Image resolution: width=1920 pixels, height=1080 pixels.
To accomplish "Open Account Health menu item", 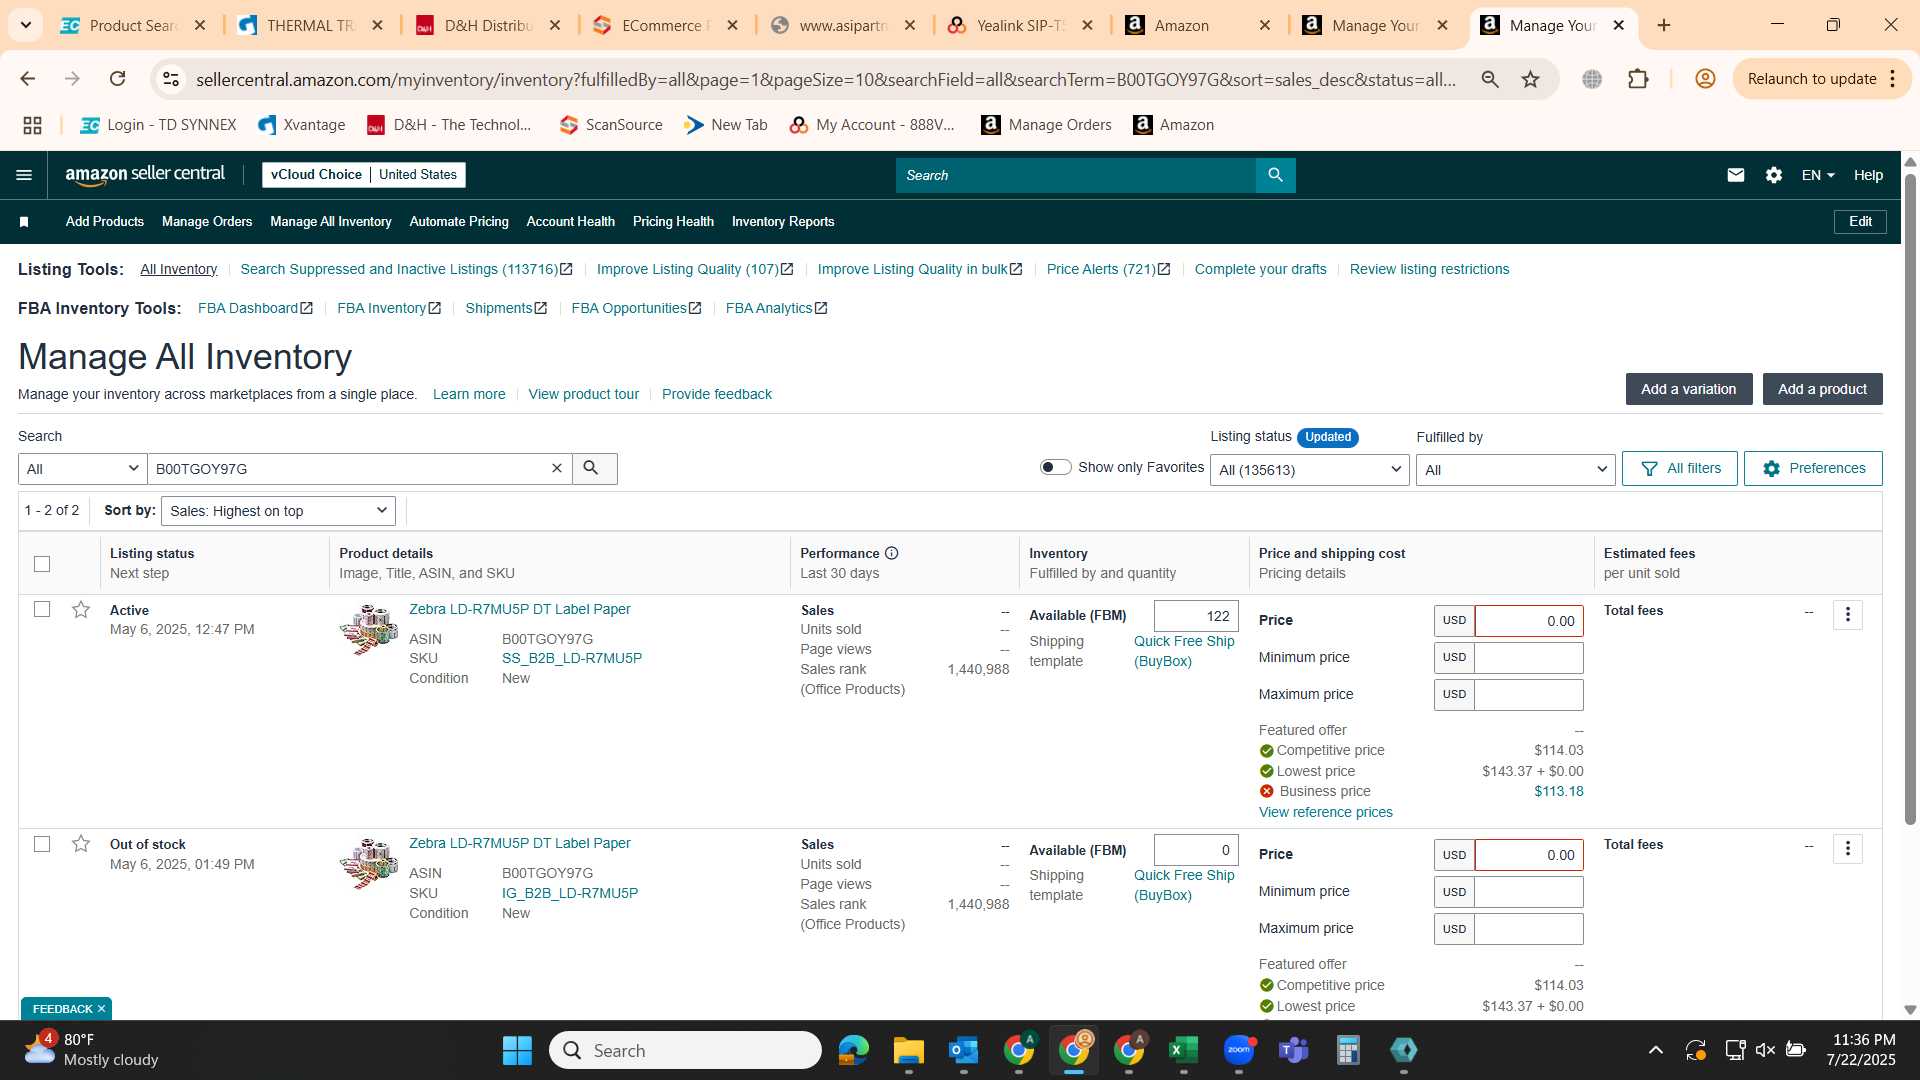I will [571, 222].
